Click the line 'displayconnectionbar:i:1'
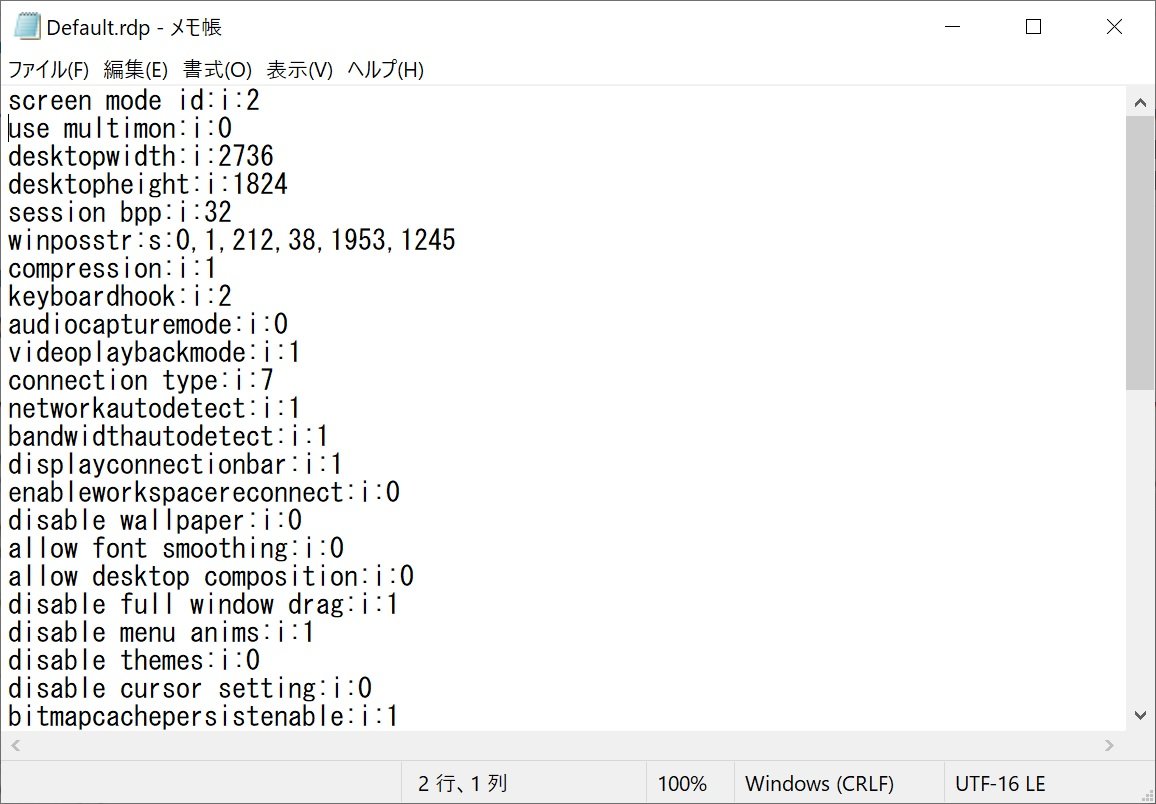Screen dimensions: 1156x804 (175, 464)
